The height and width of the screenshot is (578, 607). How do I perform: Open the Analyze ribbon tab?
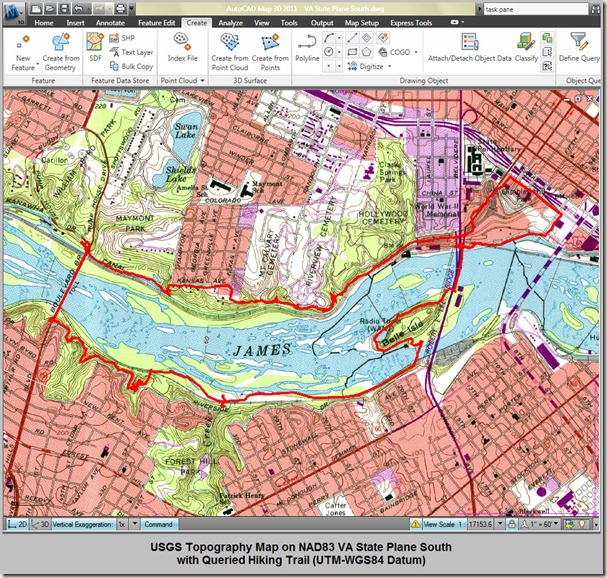[230, 23]
